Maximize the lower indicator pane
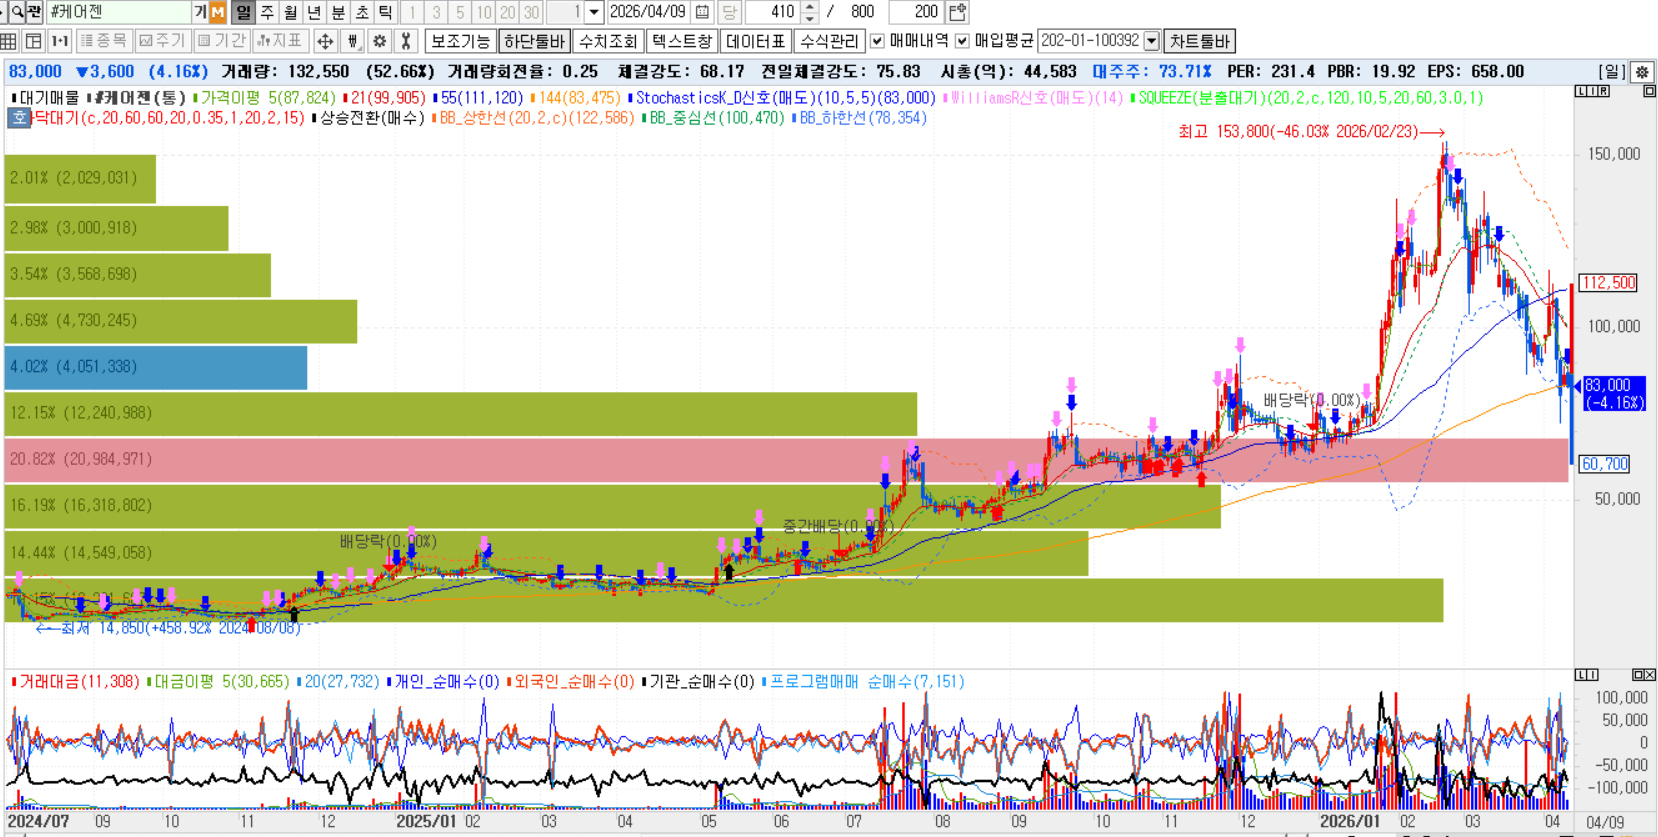The height and width of the screenshot is (837, 1658). pos(1638,675)
